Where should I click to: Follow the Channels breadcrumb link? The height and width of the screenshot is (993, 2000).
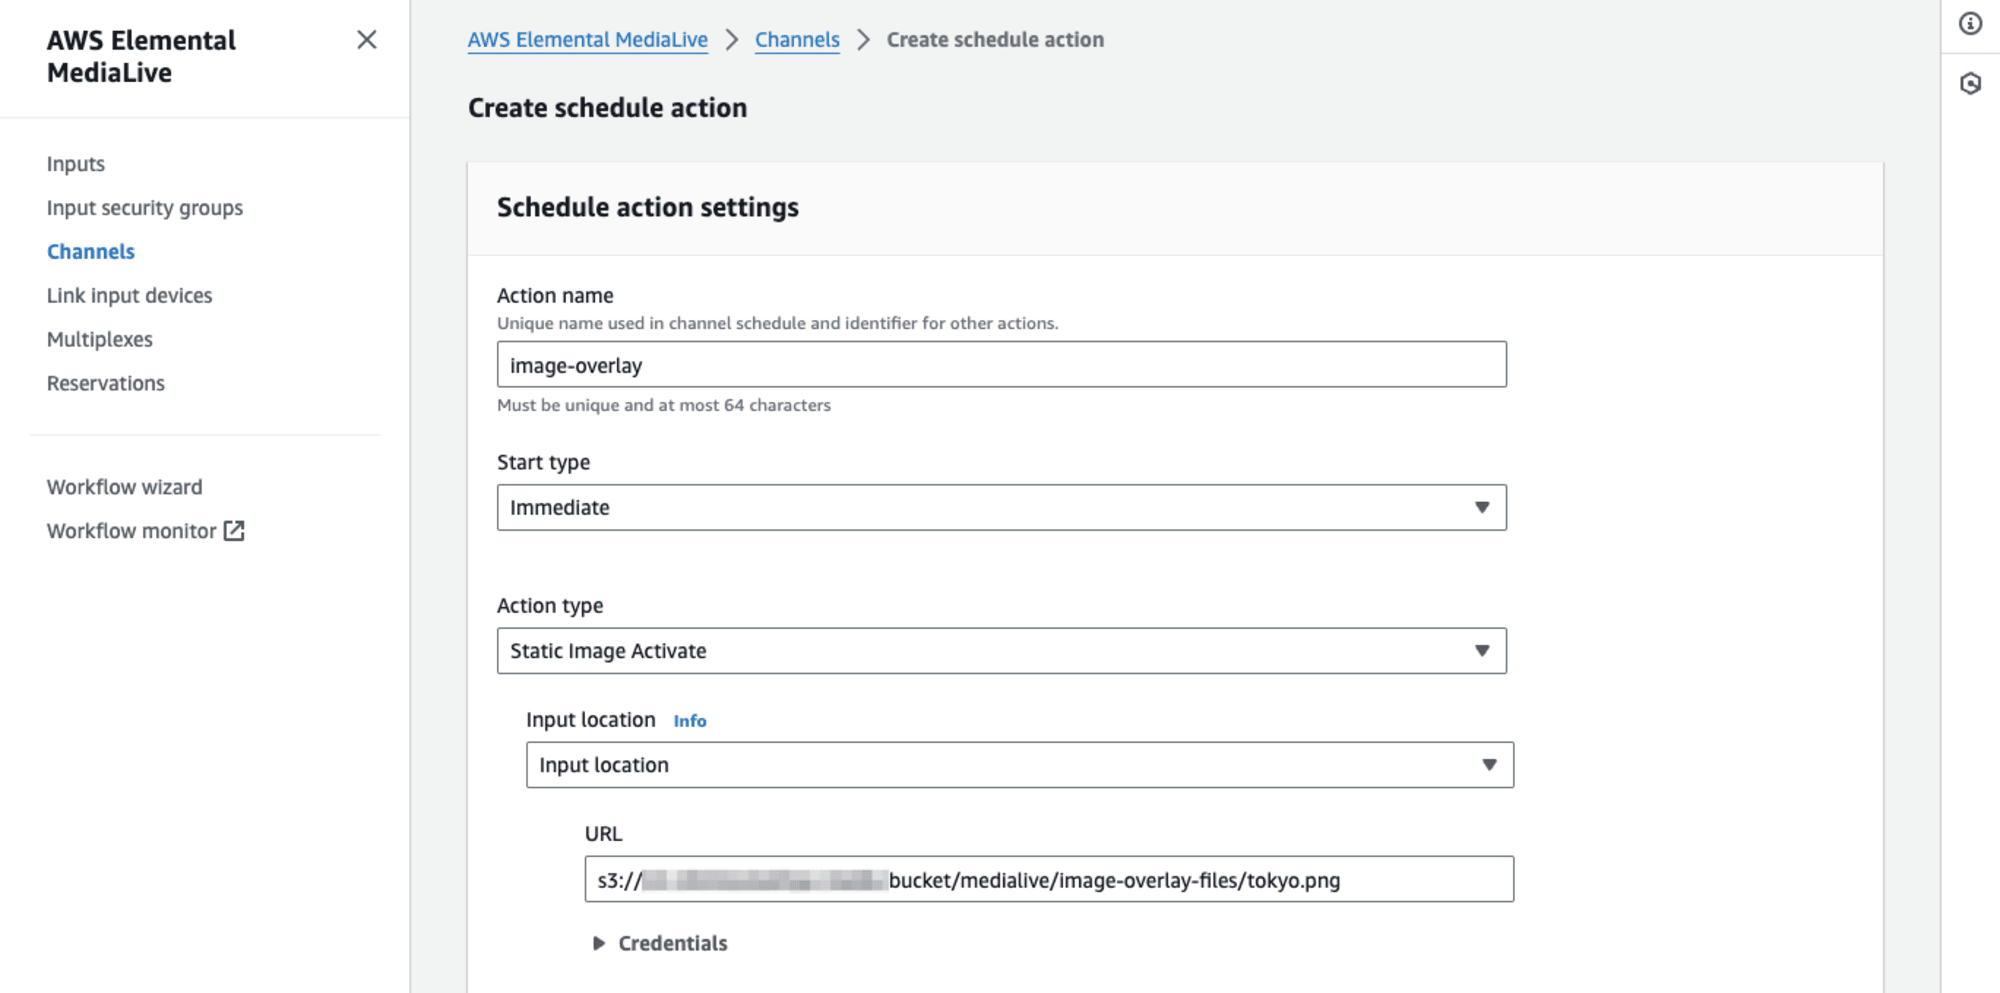[797, 40]
